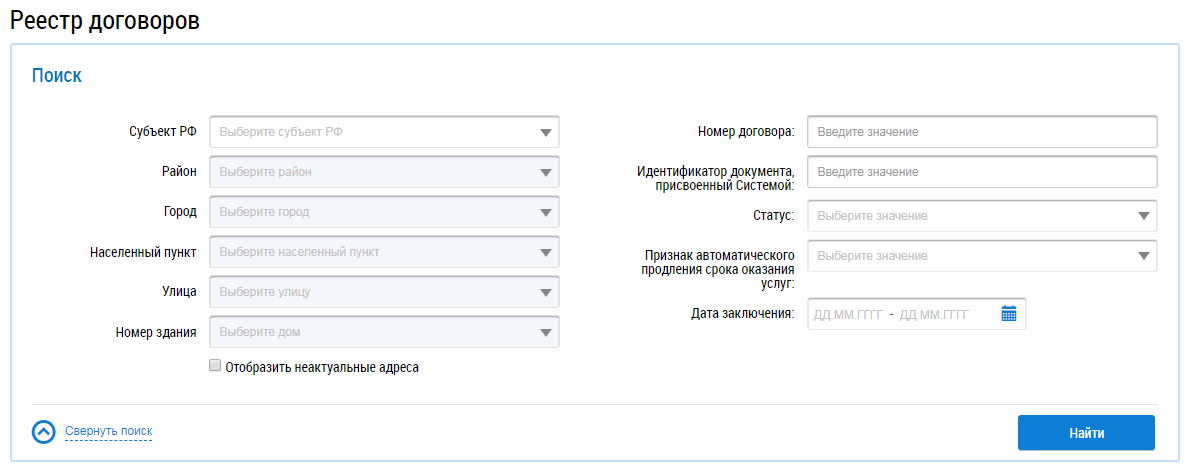The width and height of the screenshot is (1189, 473).
Task: Click the Номер здания dropdown arrow
Action: (x=546, y=333)
